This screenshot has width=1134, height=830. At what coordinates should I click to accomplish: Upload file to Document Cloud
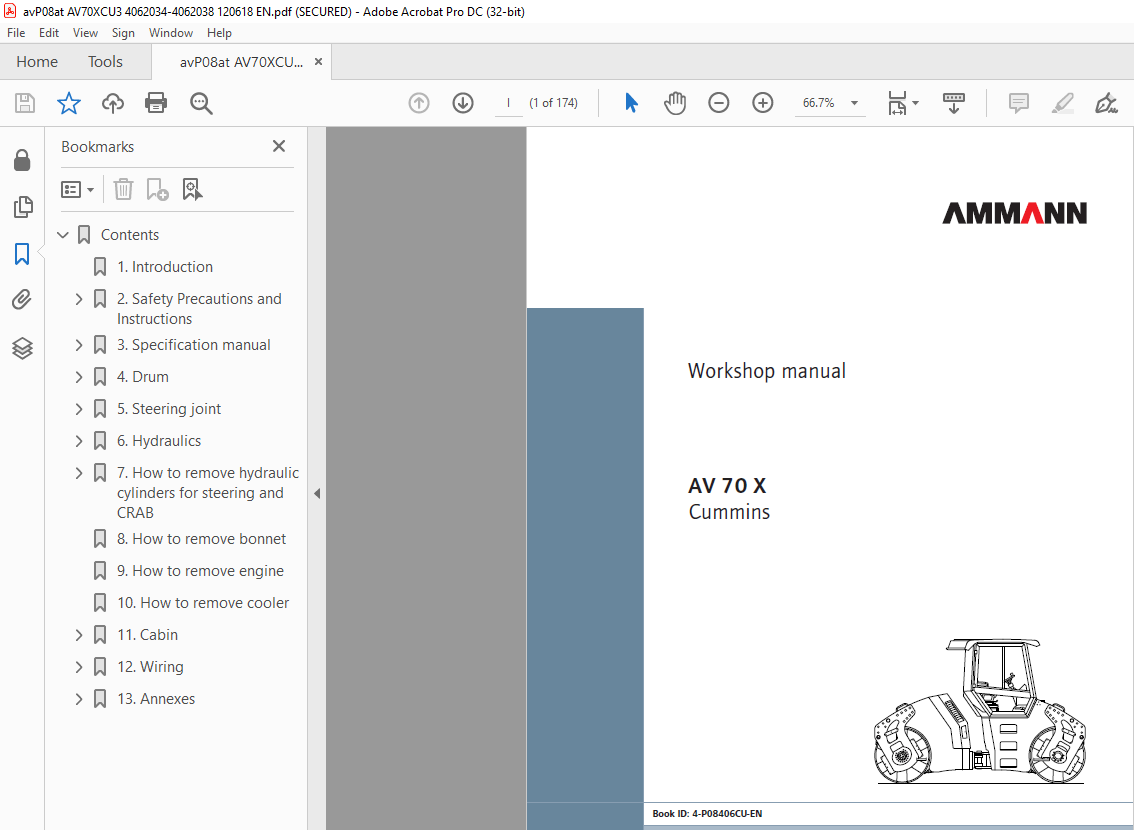tap(113, 103)
